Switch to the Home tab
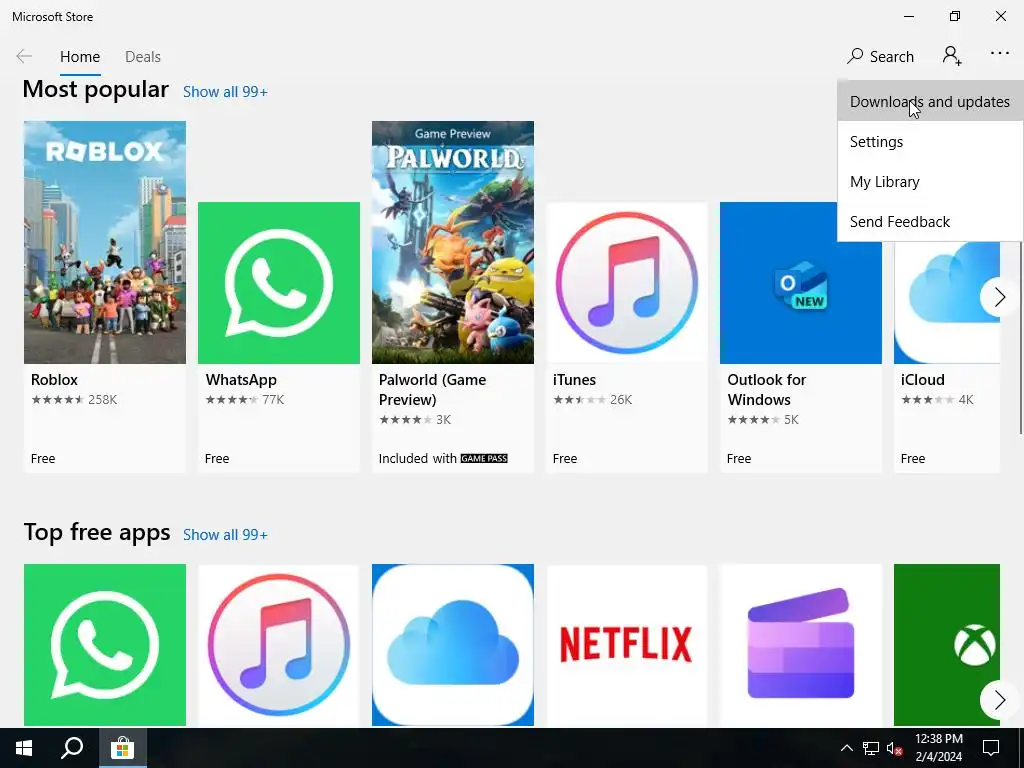The width and height of the screenshot is (1024, 768). click(80, 57)
